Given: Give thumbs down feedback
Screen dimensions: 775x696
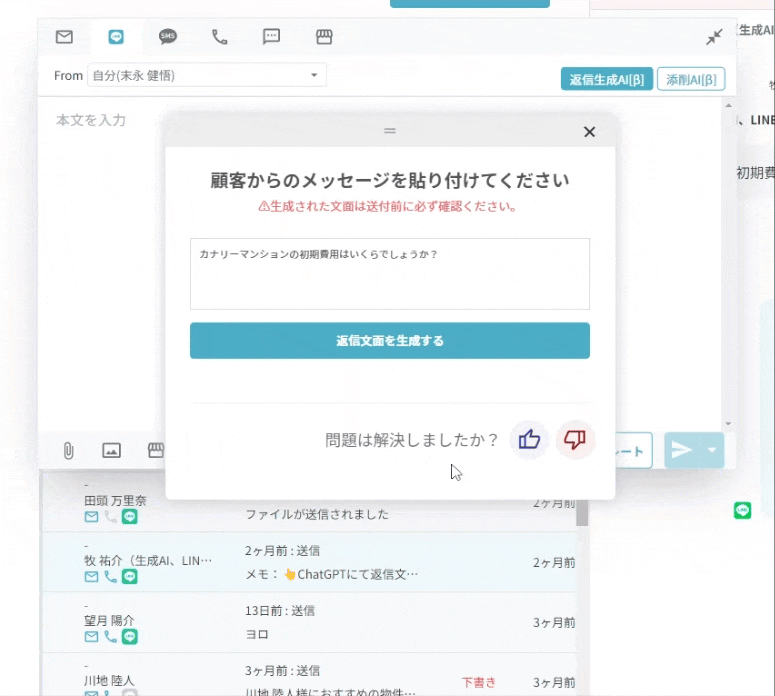Looking at the screenshot, I should click(575, 439).
